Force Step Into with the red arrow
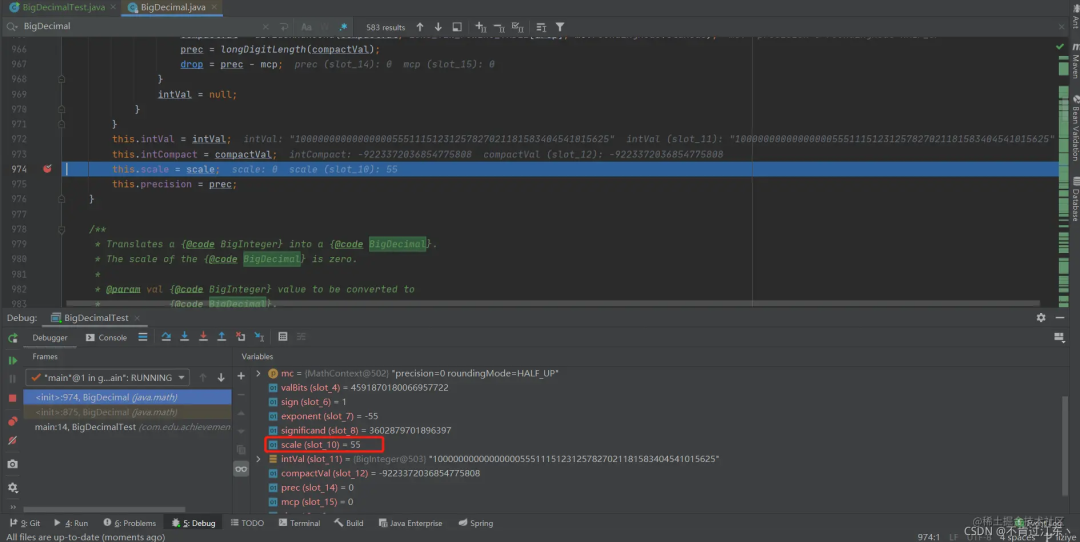The height and width of the screenshot is (542, 1080). [x=203, y=337]
